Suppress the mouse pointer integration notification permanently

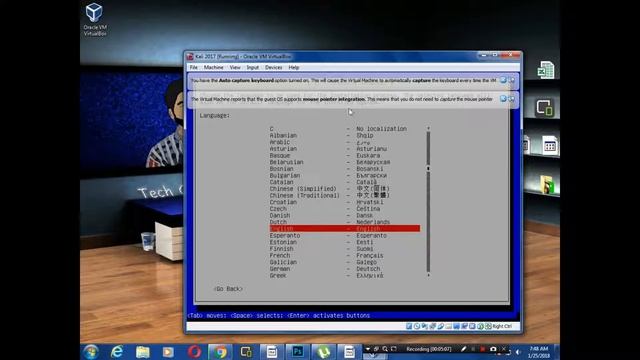(511, 98)
